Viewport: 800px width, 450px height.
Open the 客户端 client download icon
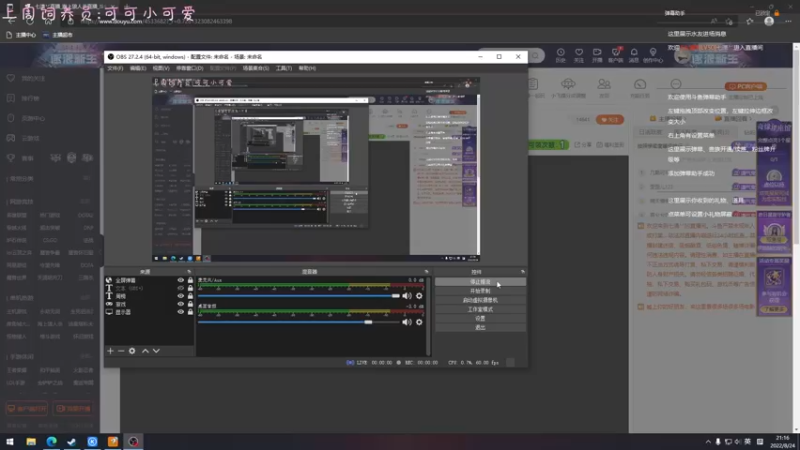click(x=615, y=55)
